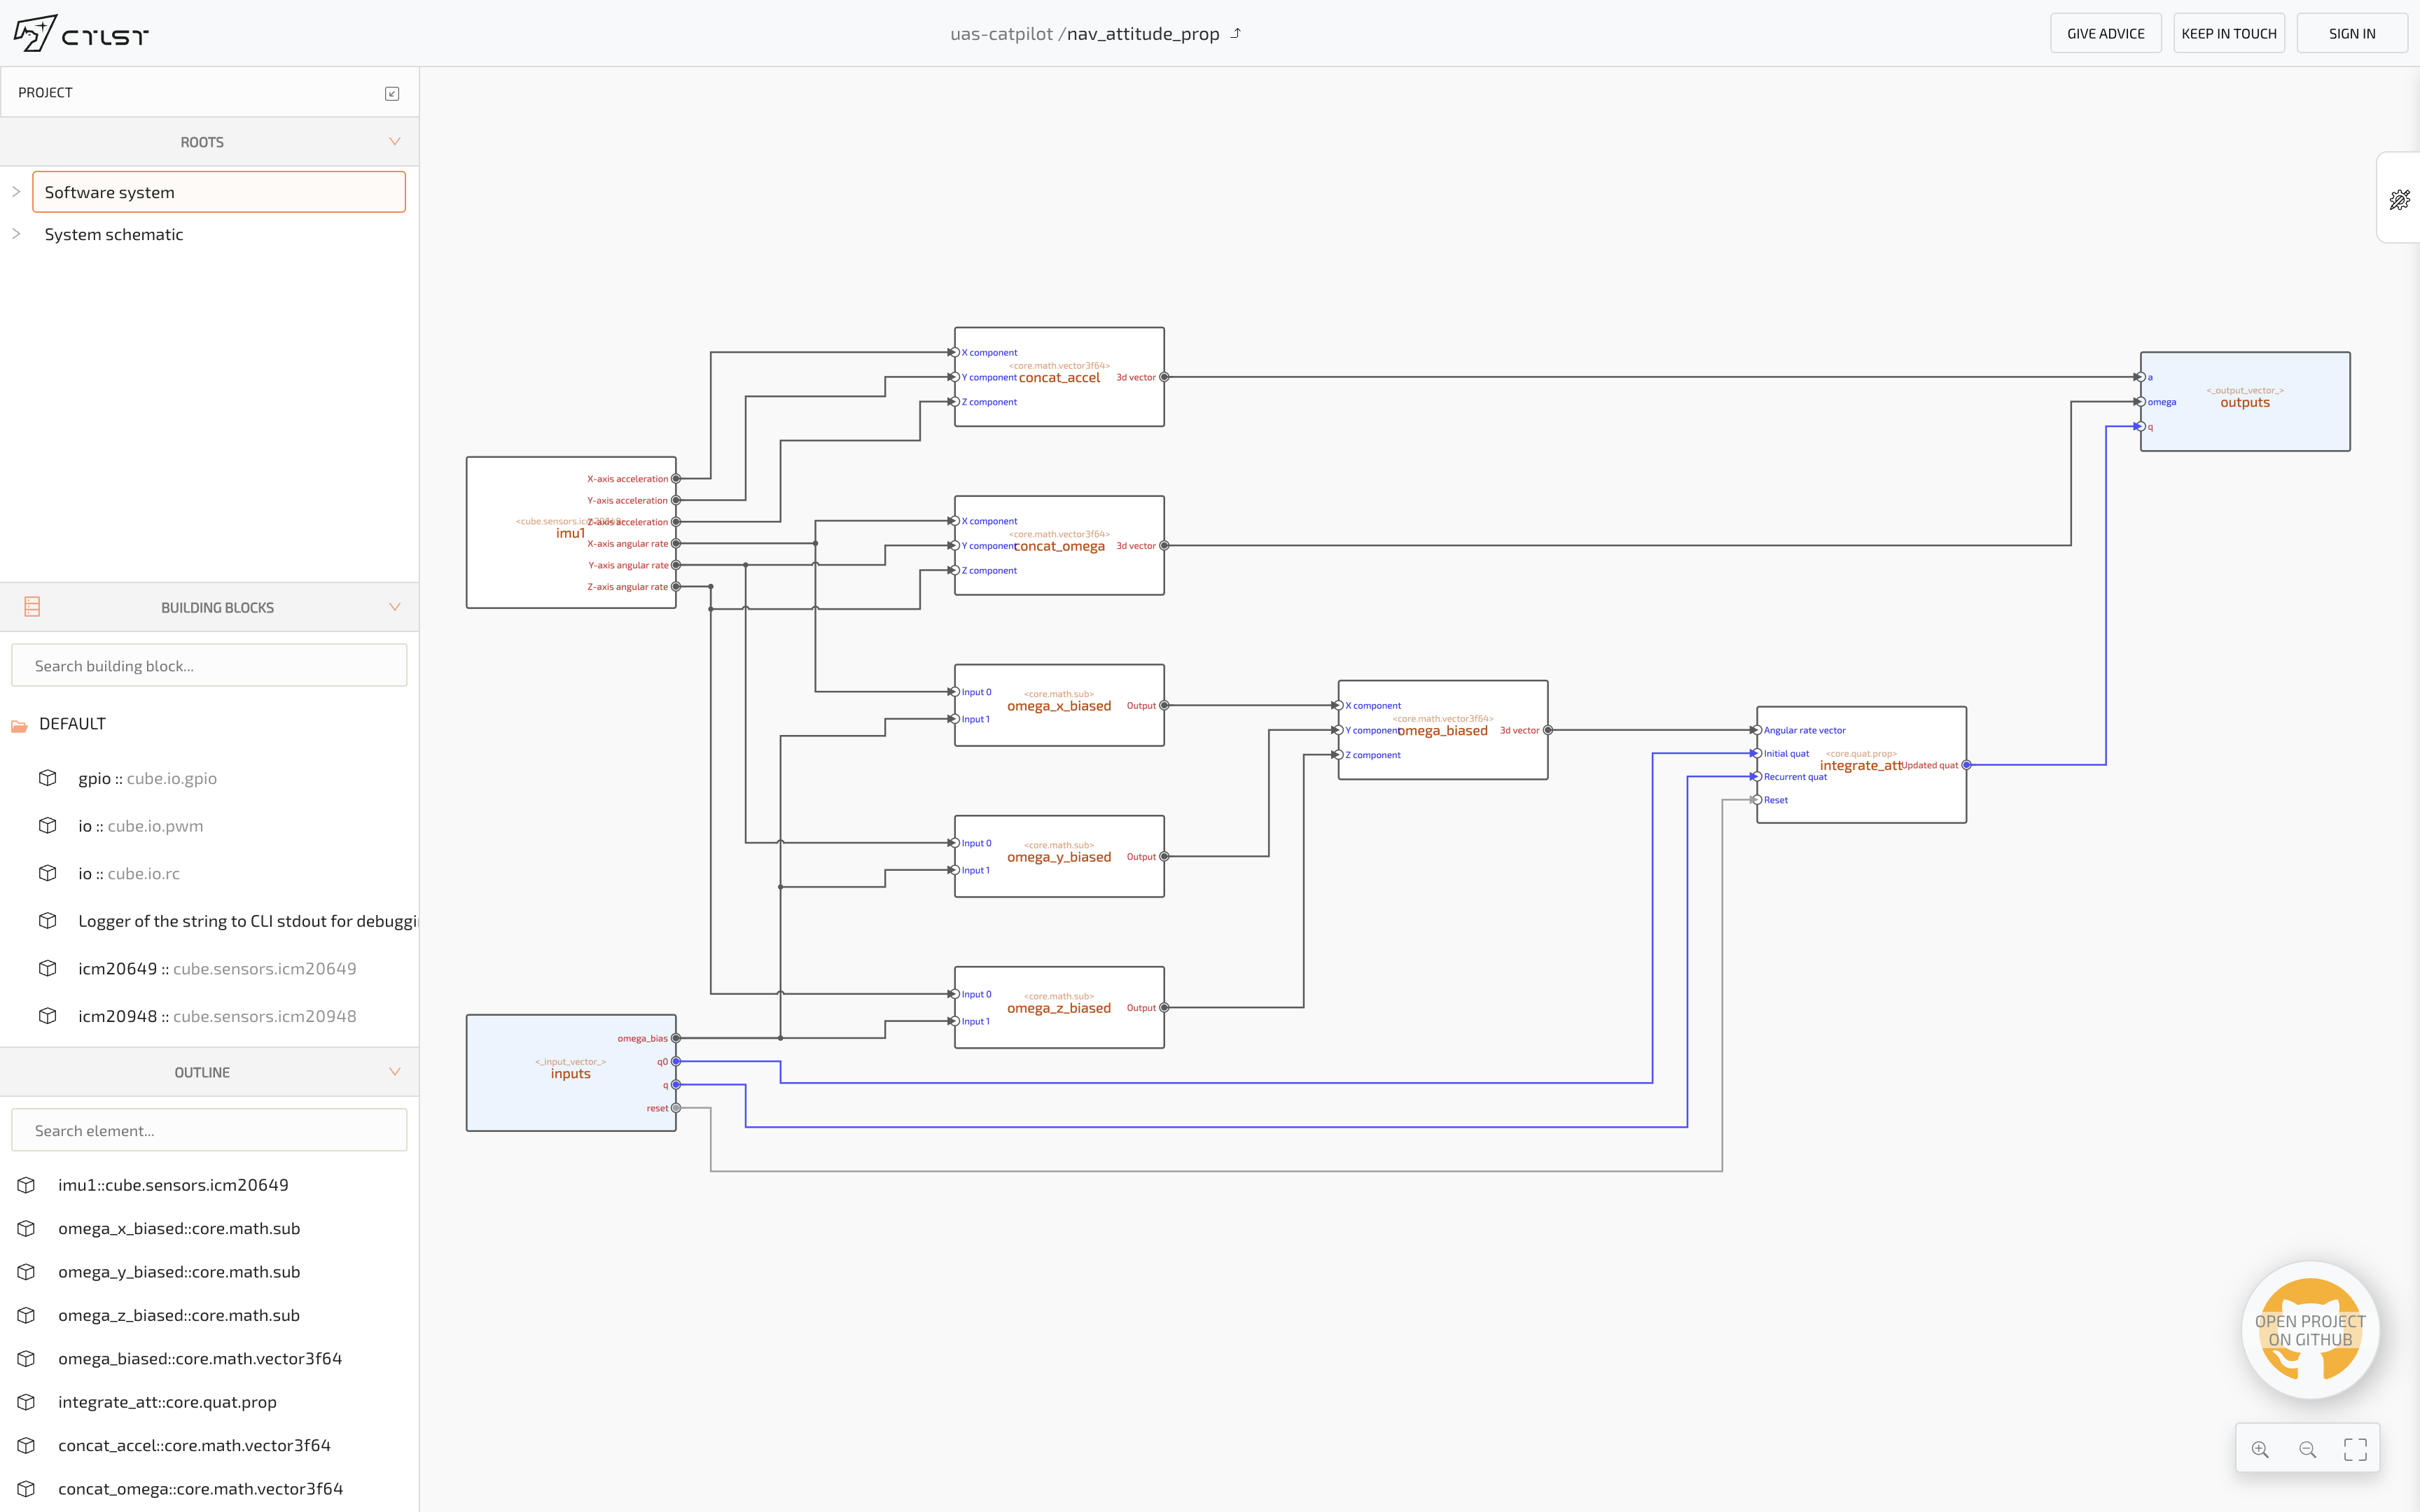Collapse the OUTLINE section chevron
The image size is (2420, 1512).
pyautogui.click(x=395, y=1072)
